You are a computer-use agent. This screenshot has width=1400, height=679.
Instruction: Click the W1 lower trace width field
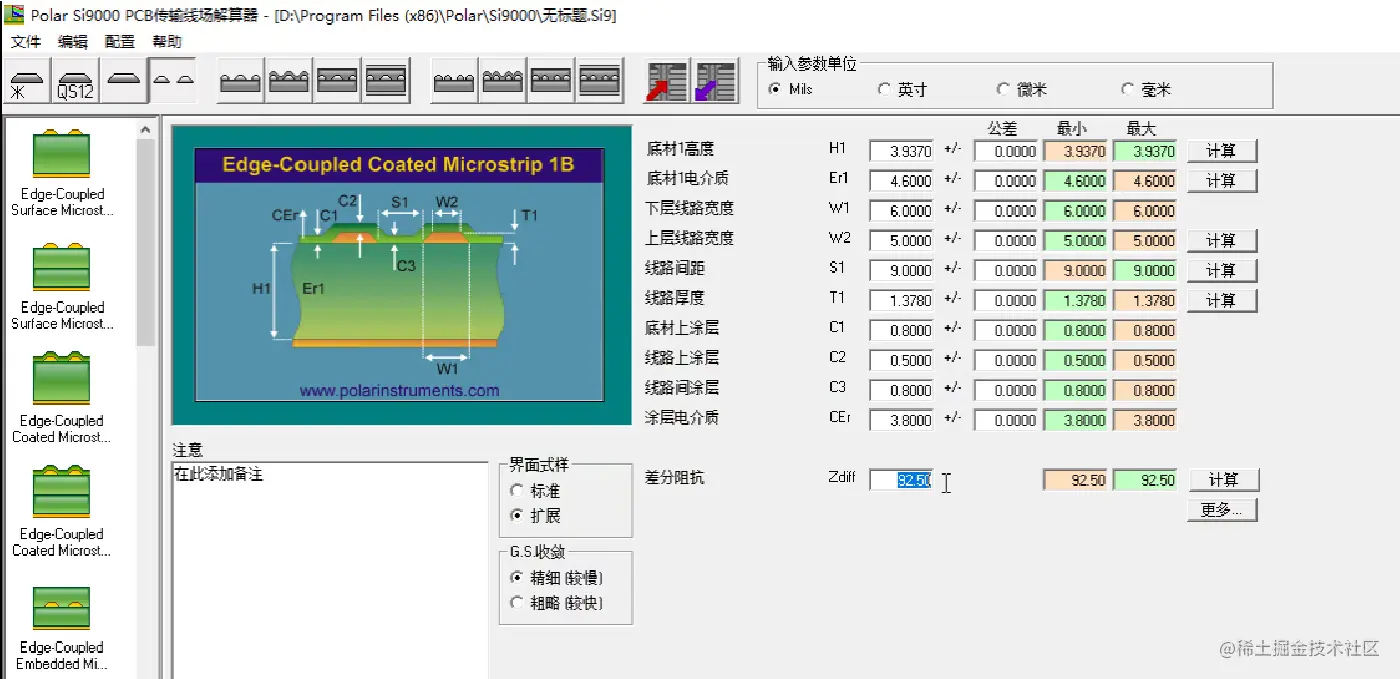pos(901,211)
